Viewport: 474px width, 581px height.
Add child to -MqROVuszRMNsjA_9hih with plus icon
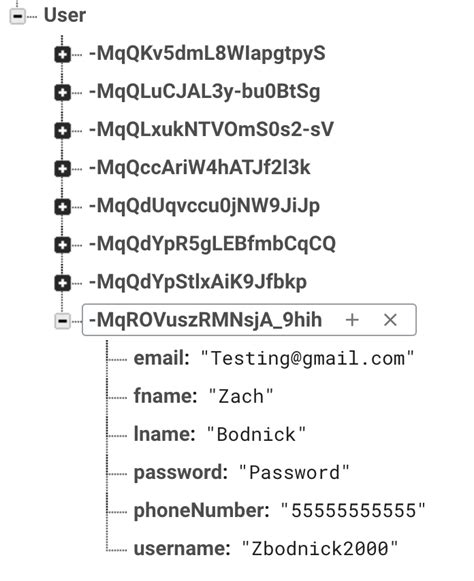pyautogui.click(x=352, y=320)
